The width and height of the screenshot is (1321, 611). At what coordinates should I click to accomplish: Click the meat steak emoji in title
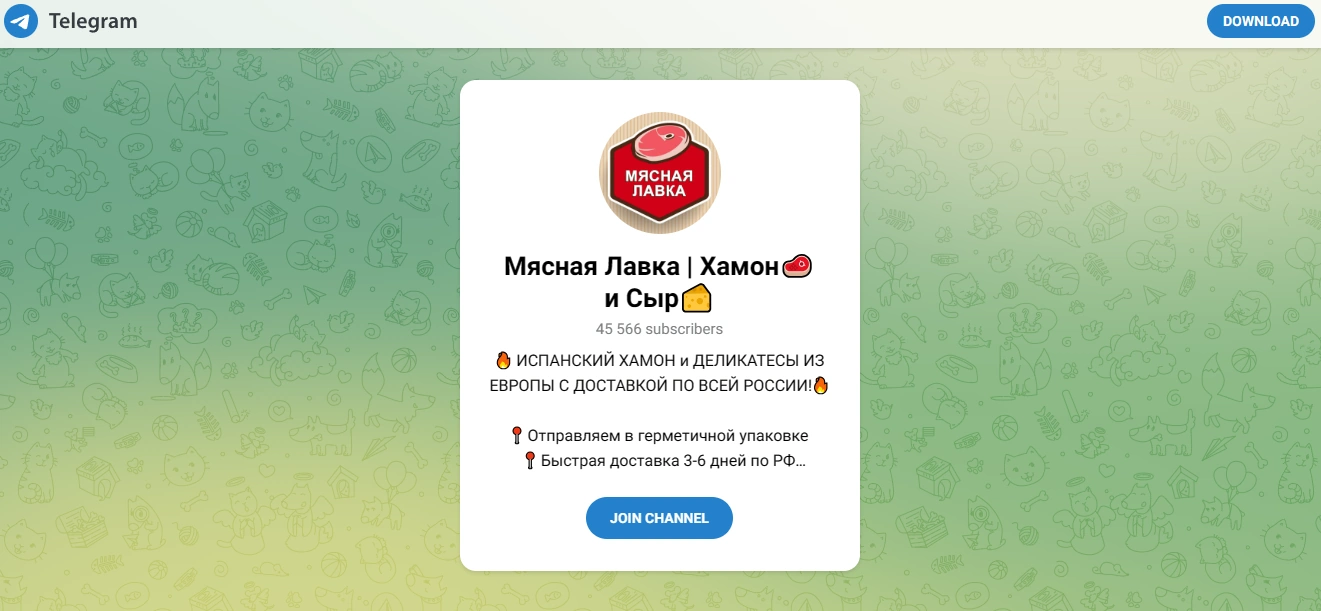797,266
